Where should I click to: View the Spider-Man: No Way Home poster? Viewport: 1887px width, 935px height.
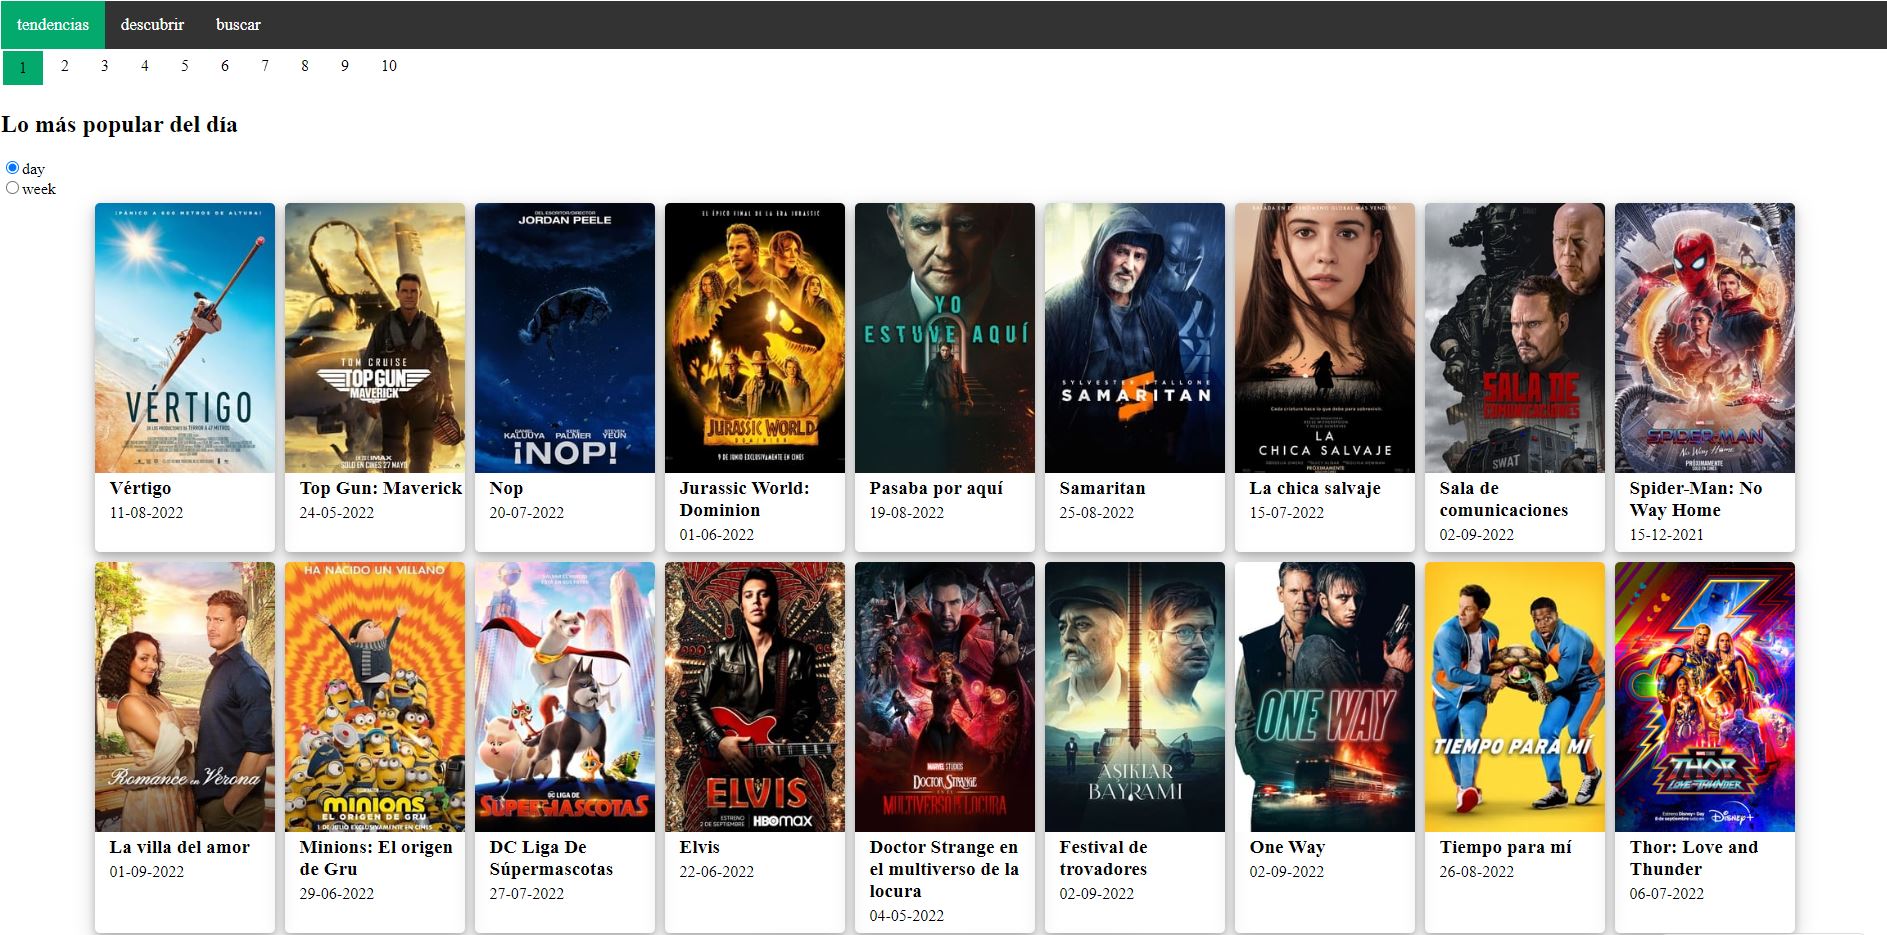pyautogui.click(x=1704, y=338)
